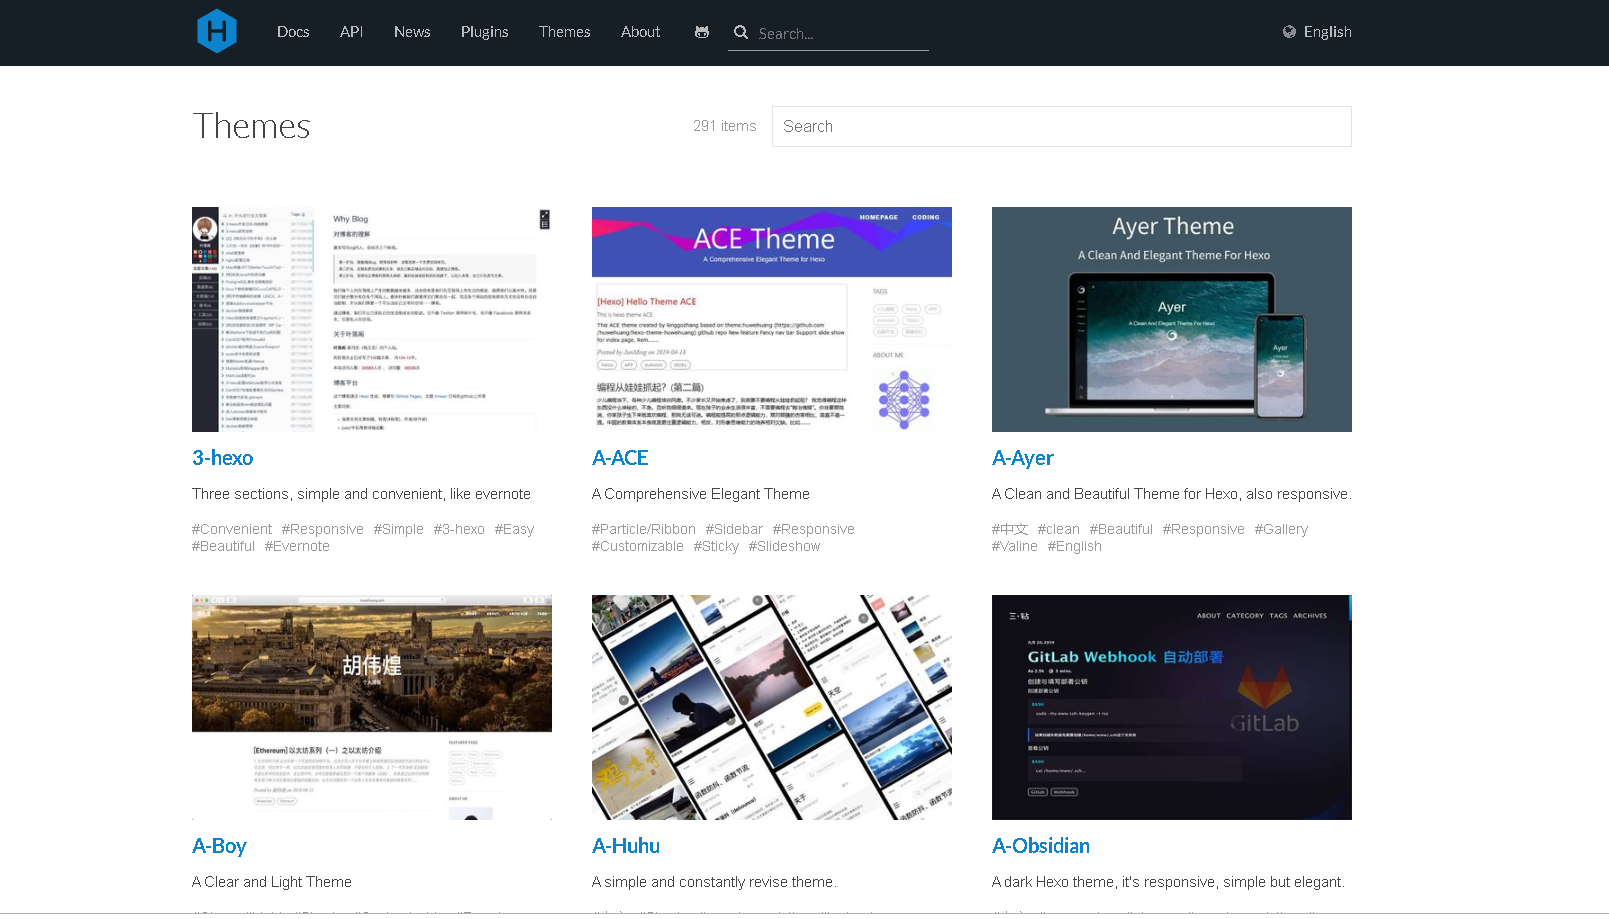Click the A-Obsidian title link

coord(1041,846)
